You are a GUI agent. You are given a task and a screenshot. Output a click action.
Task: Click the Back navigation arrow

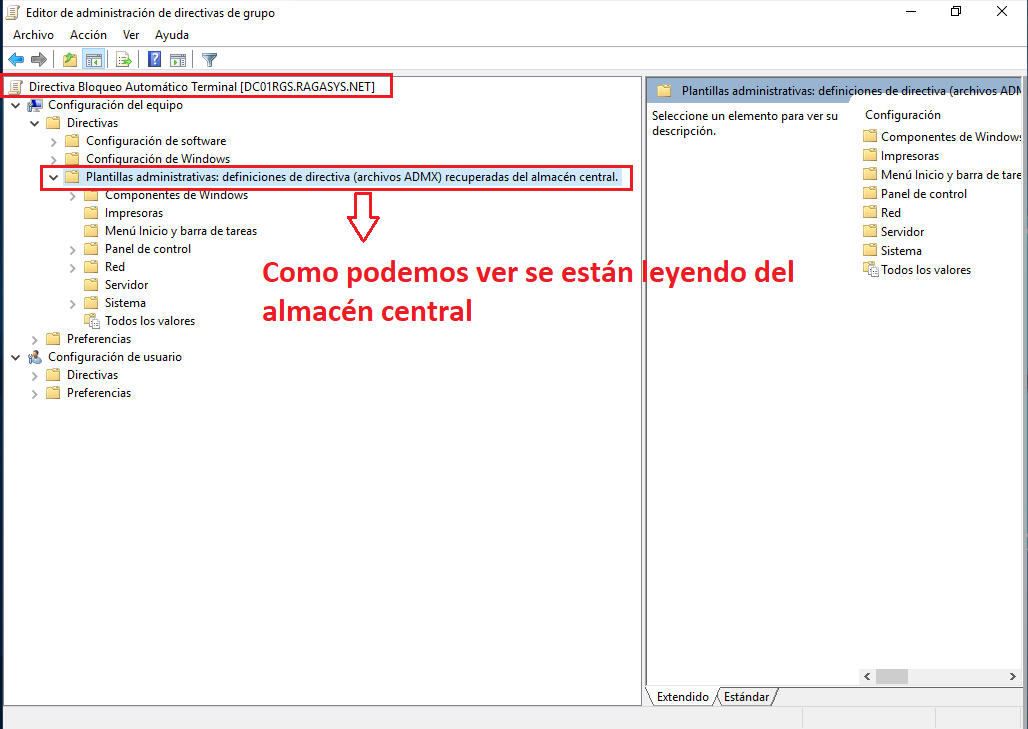(x=15, y=59)
